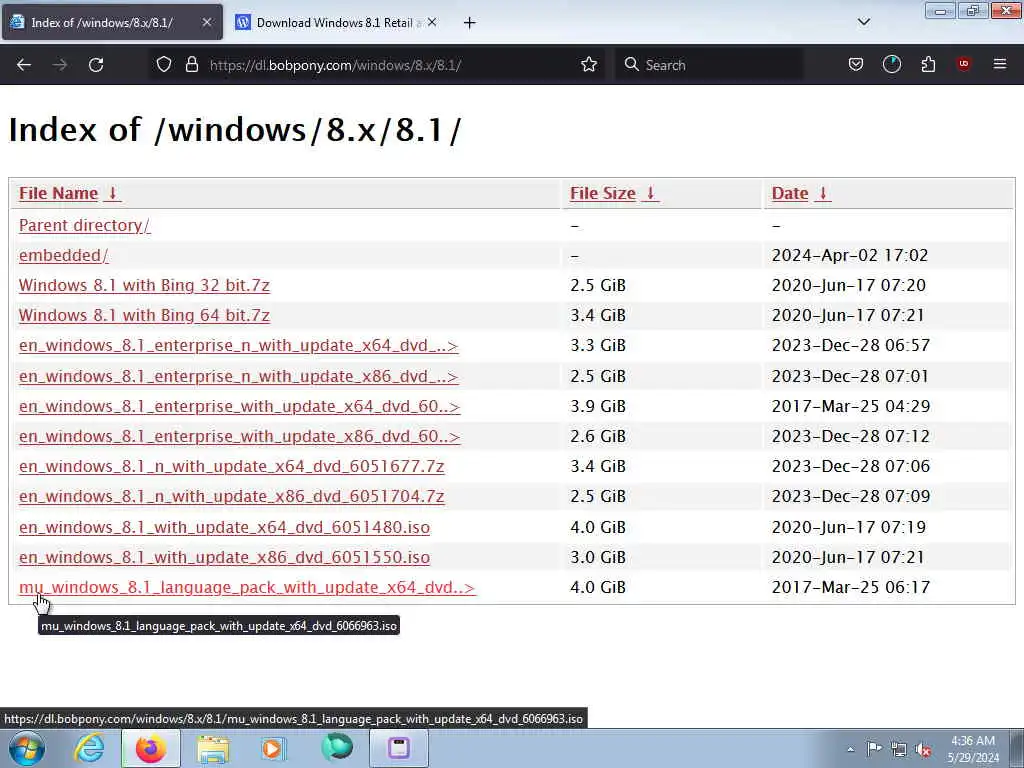Reload the current page

click(x=96, y=65)
